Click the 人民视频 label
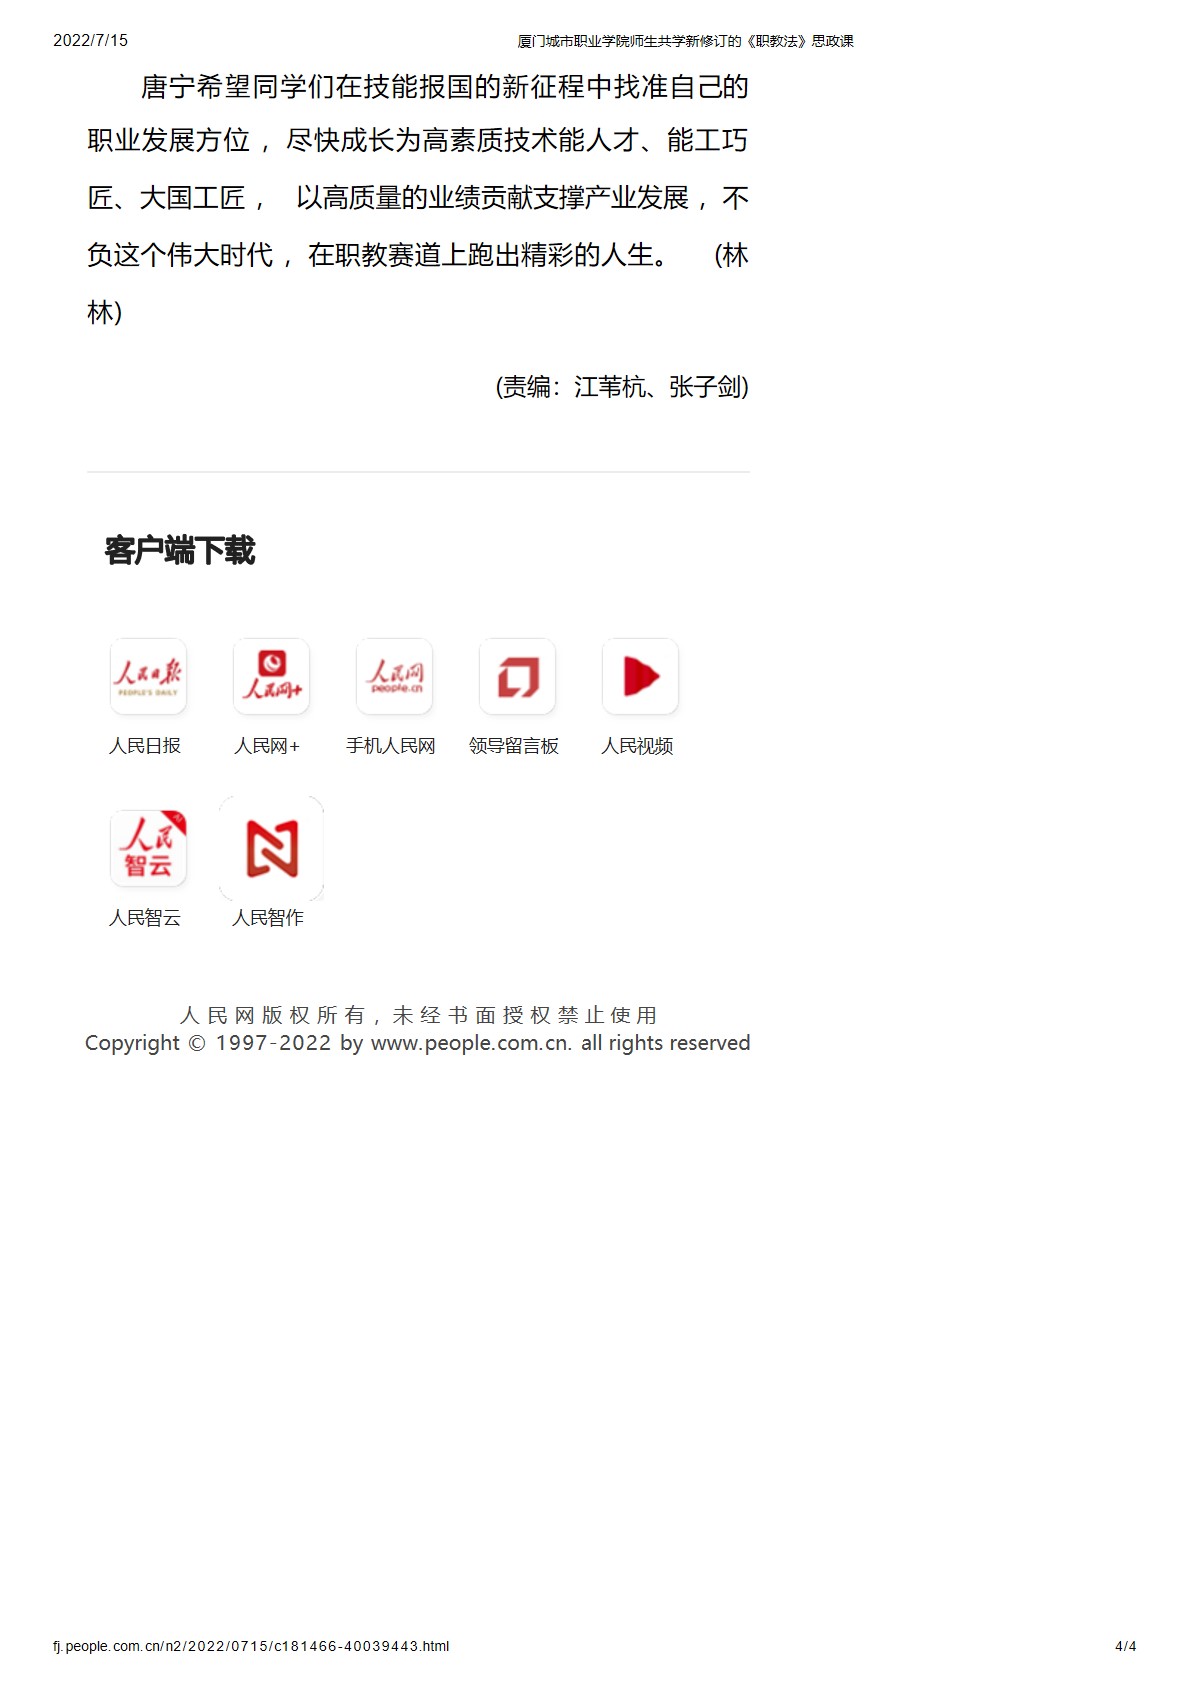Image resolution: width=1189 pixels, height=1683 pixels. coord(637,746)
